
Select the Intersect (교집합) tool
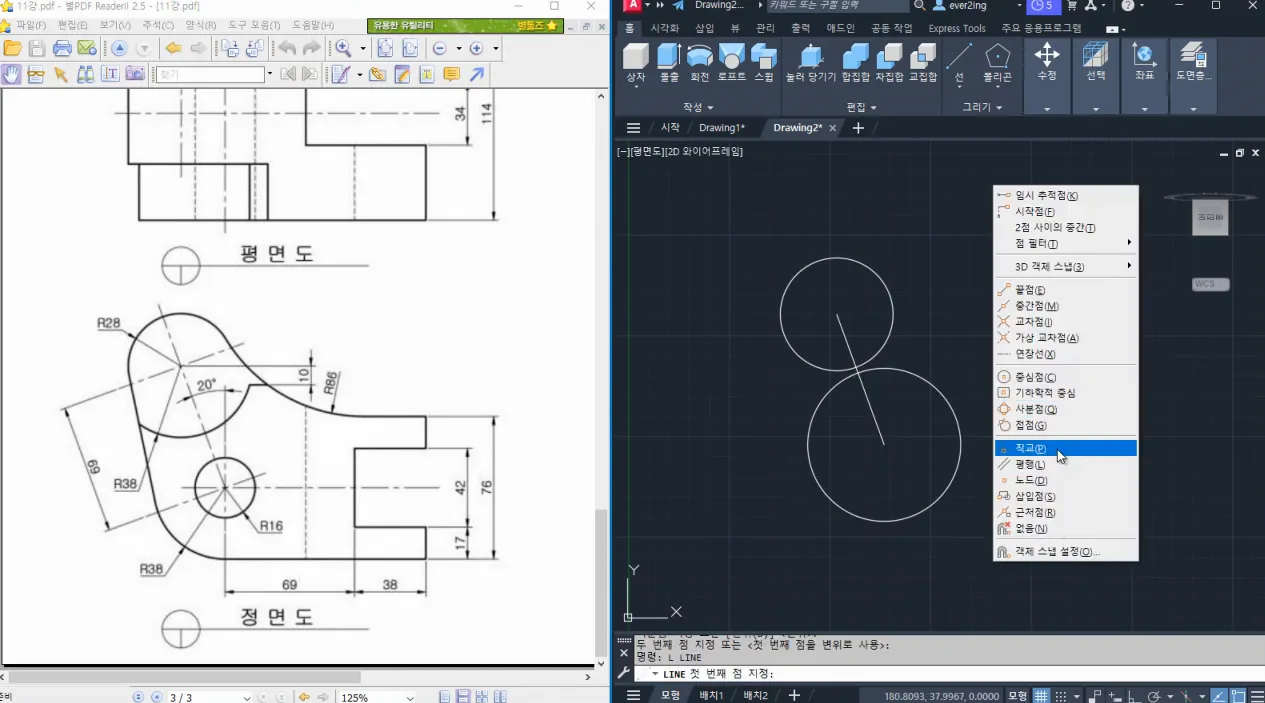point(922,62)
